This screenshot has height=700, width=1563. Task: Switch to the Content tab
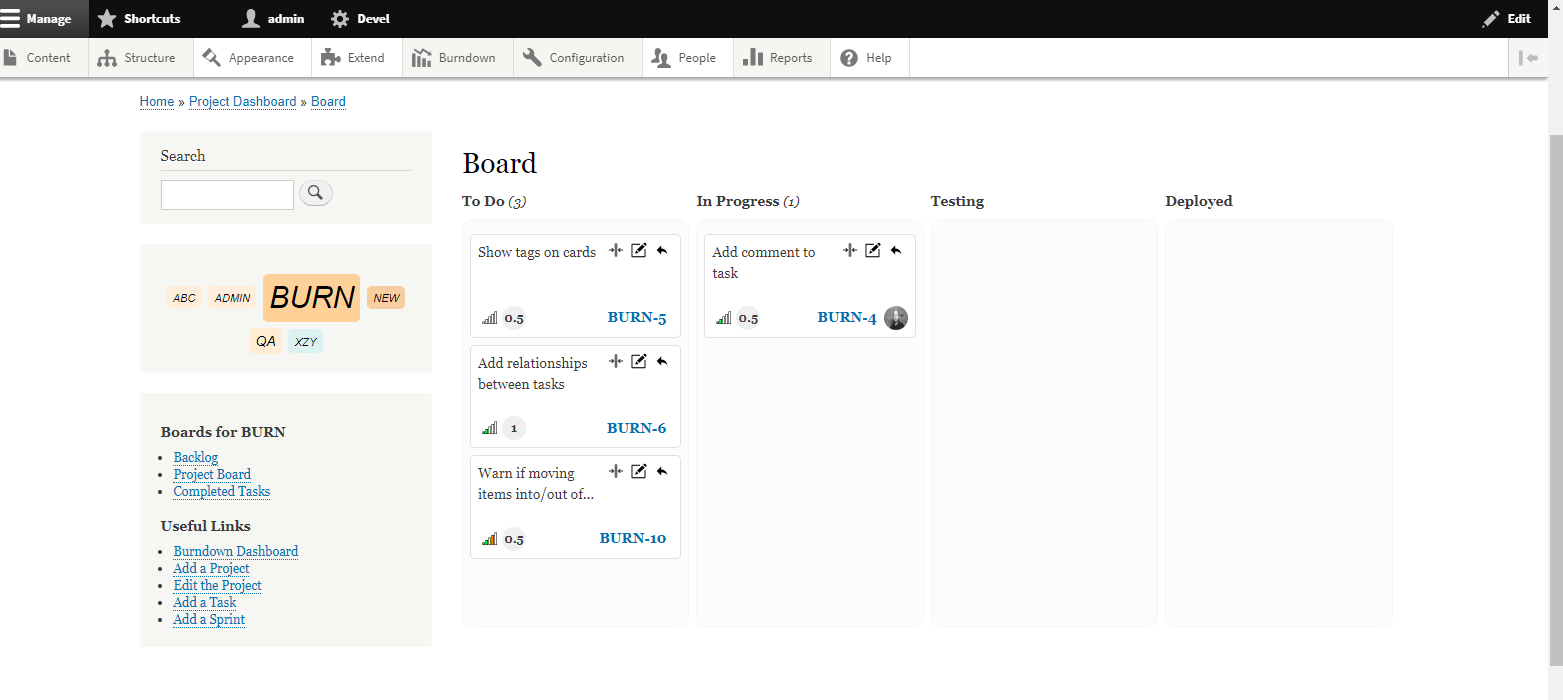pyautogui.click(x=40, y=57)
